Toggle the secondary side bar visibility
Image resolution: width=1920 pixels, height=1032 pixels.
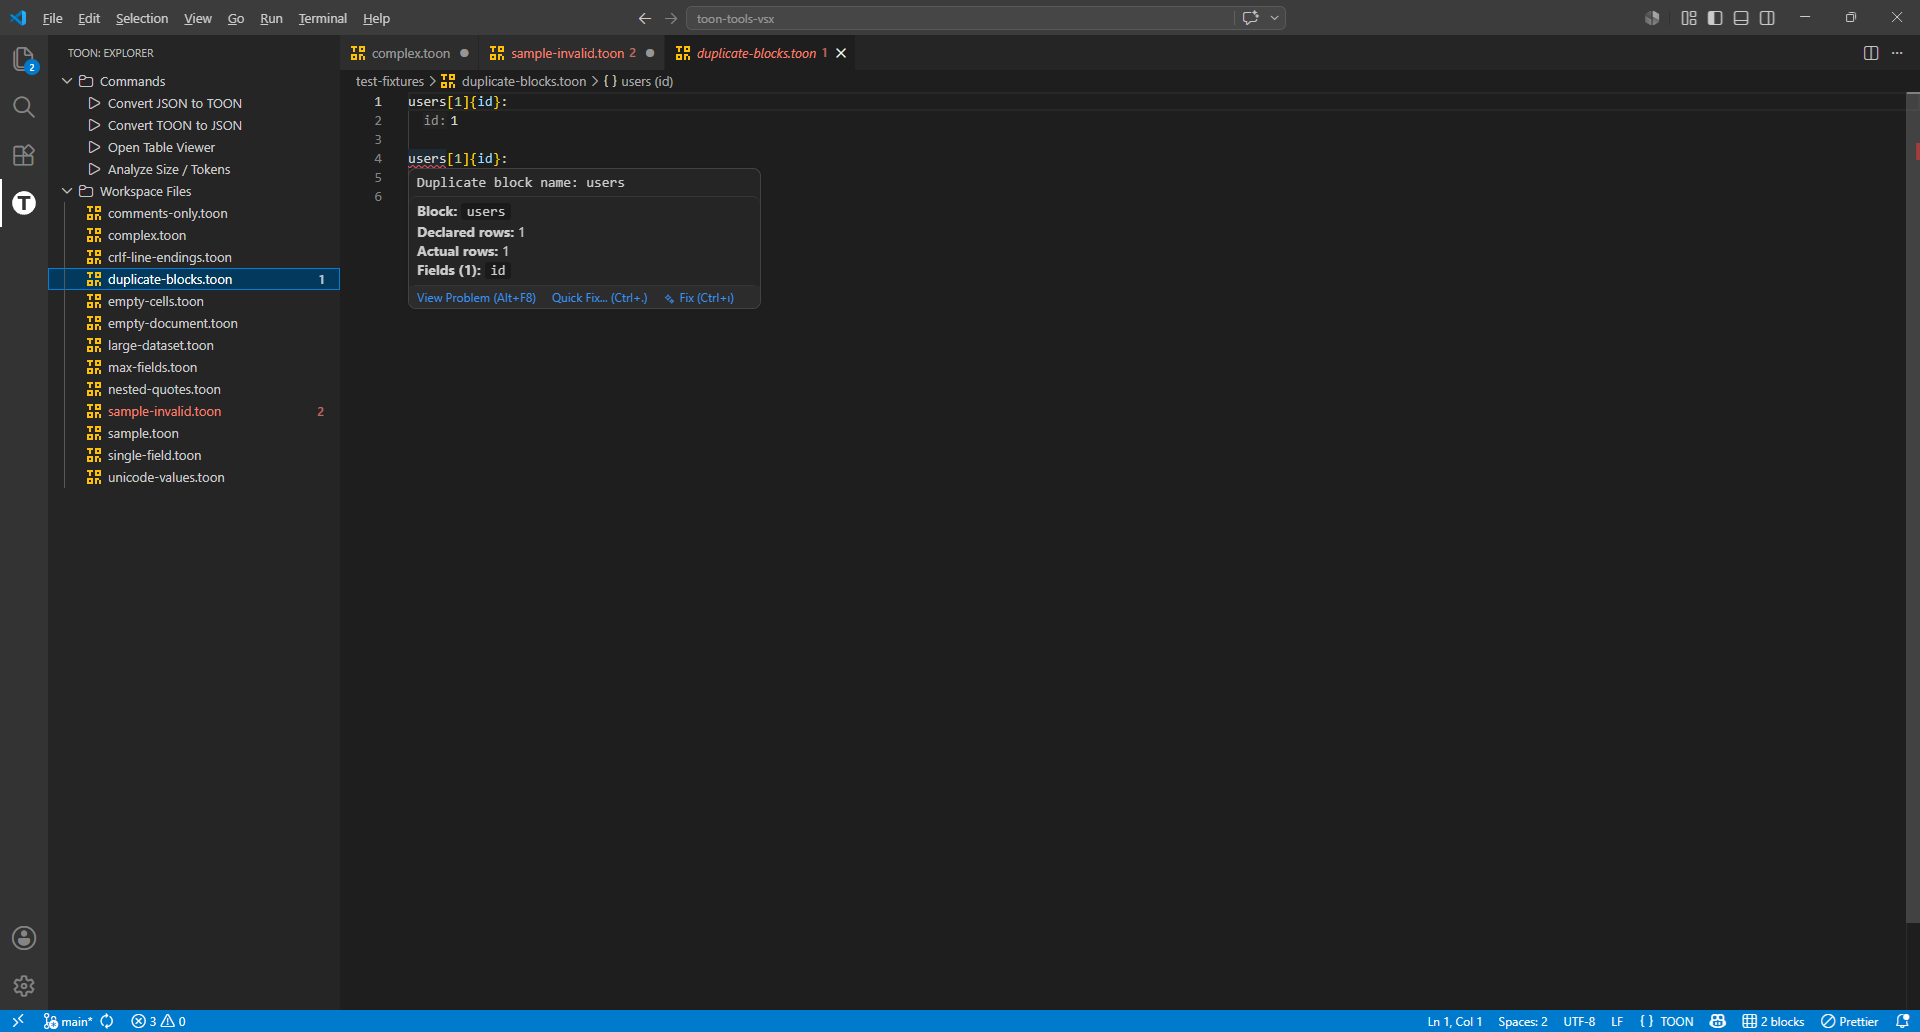point(1767,18)
